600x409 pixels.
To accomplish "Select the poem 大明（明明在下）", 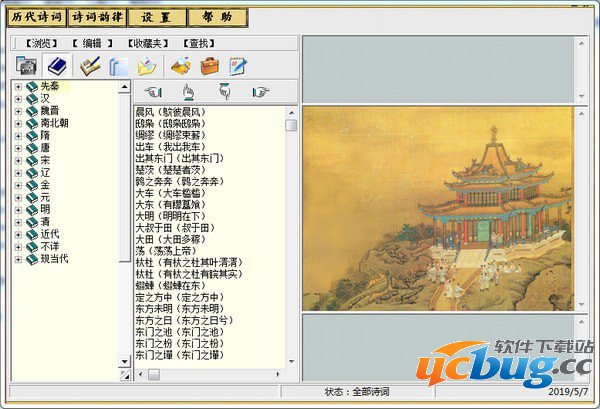I will tap(178, 215).
